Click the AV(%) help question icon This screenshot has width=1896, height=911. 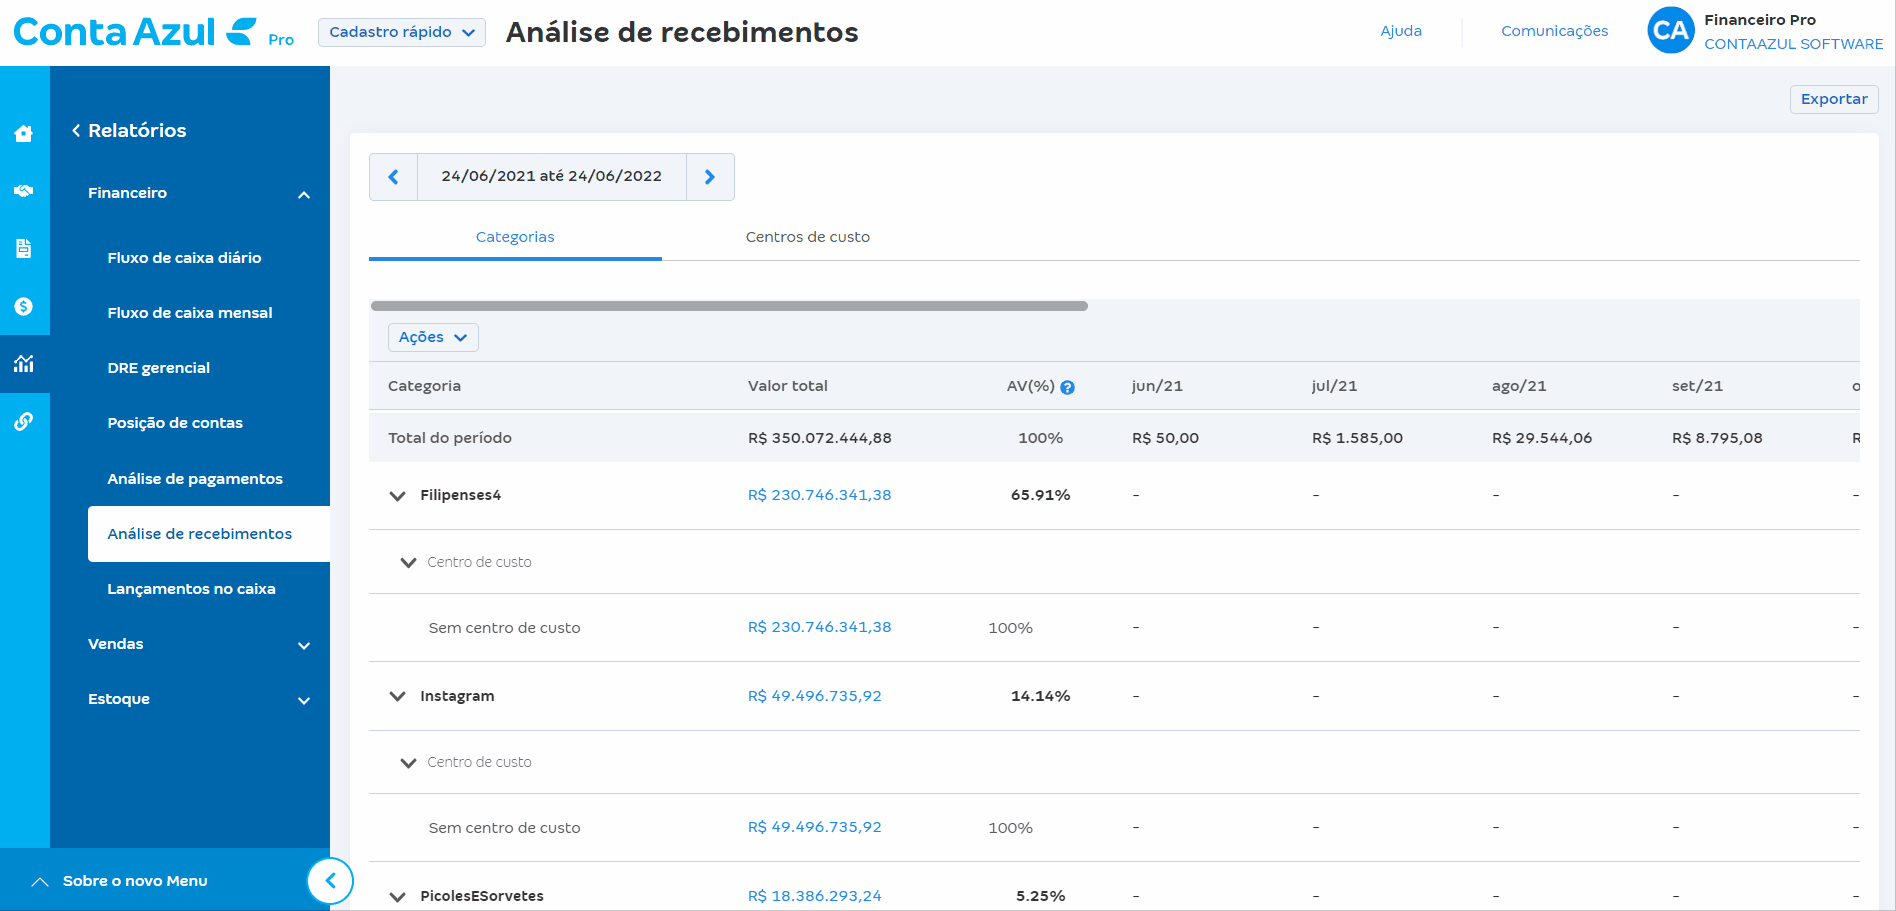tap(1067, 388)
